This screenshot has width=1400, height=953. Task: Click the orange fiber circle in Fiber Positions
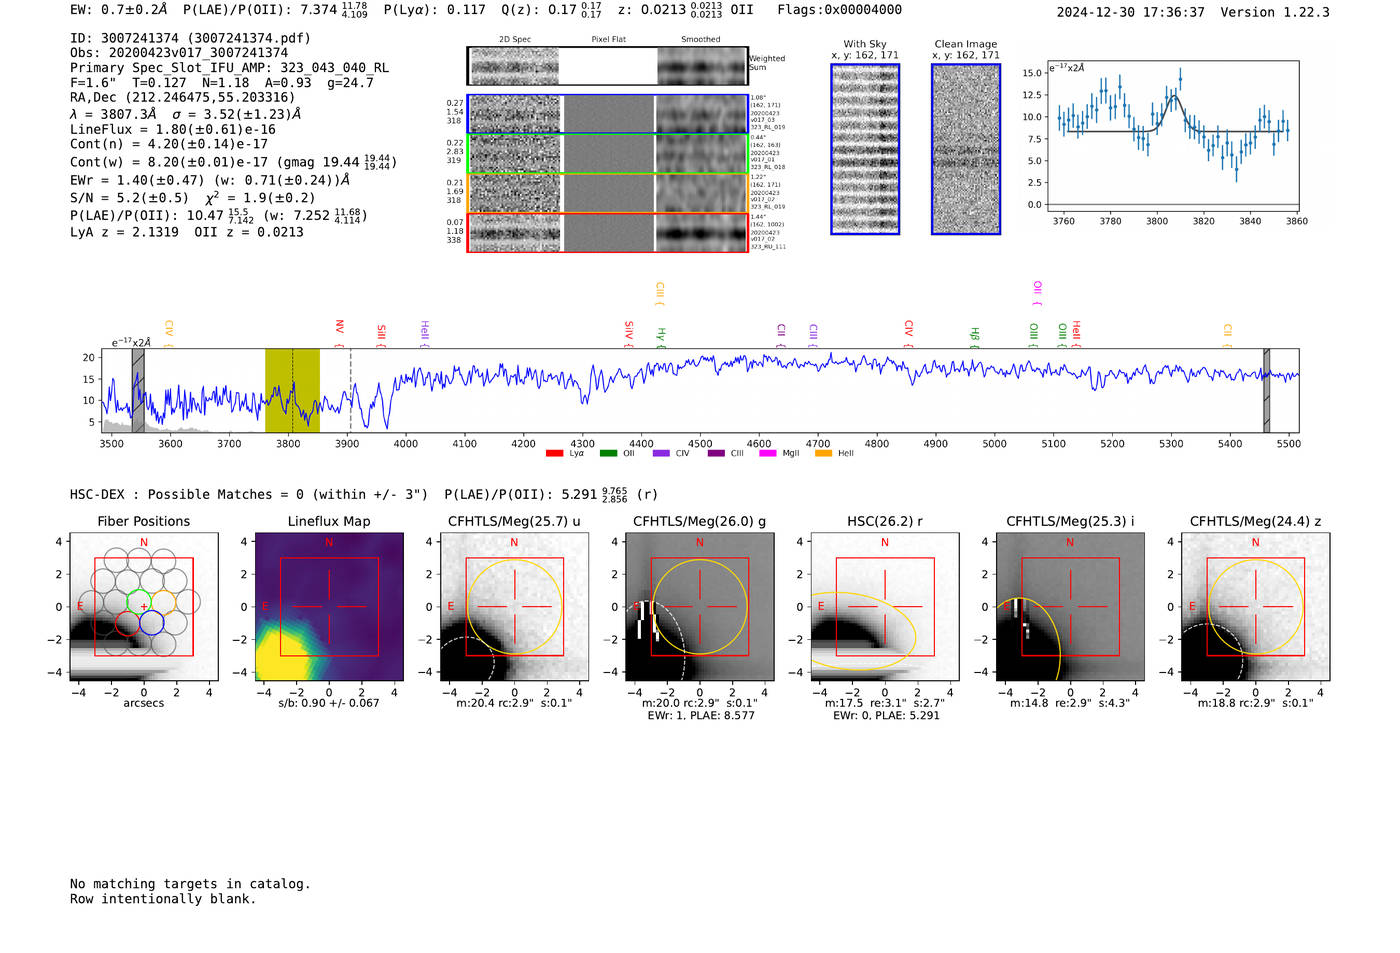[x=163, y=602]
